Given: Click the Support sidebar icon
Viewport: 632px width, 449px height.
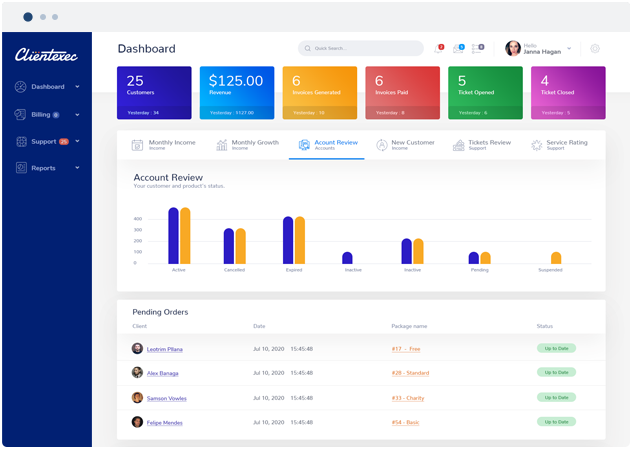Looking at the screenshot, I should pos(21,141).
